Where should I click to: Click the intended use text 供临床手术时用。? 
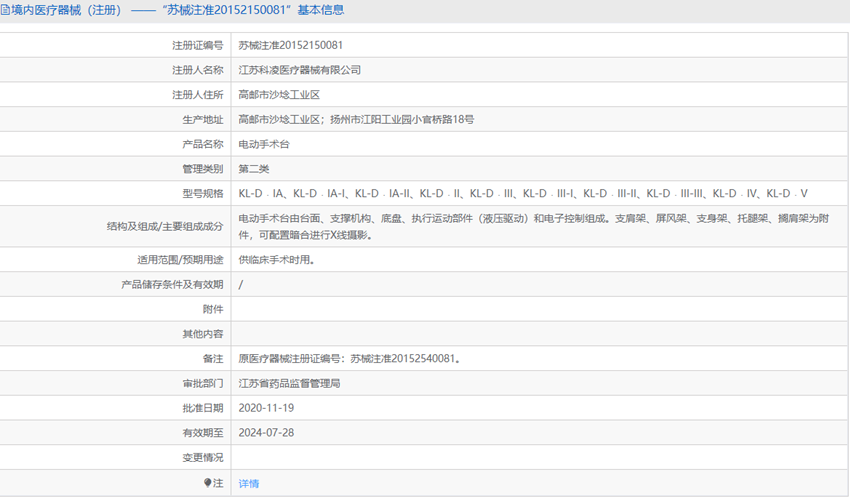[277, 260]
